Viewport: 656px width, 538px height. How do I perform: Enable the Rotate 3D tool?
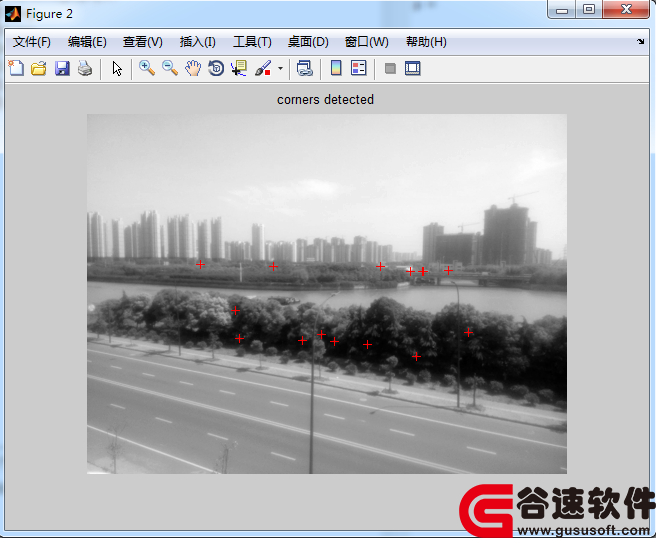click(x=216, y=68)
